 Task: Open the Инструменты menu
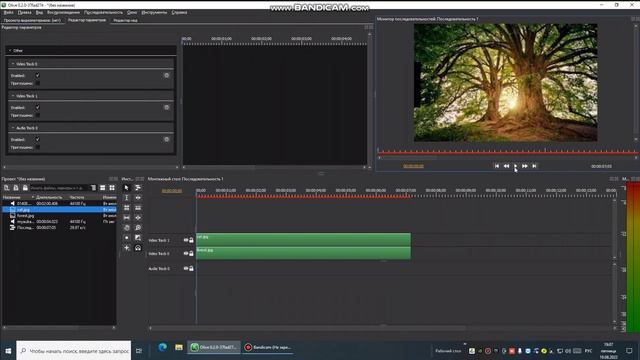pos(154,13)
